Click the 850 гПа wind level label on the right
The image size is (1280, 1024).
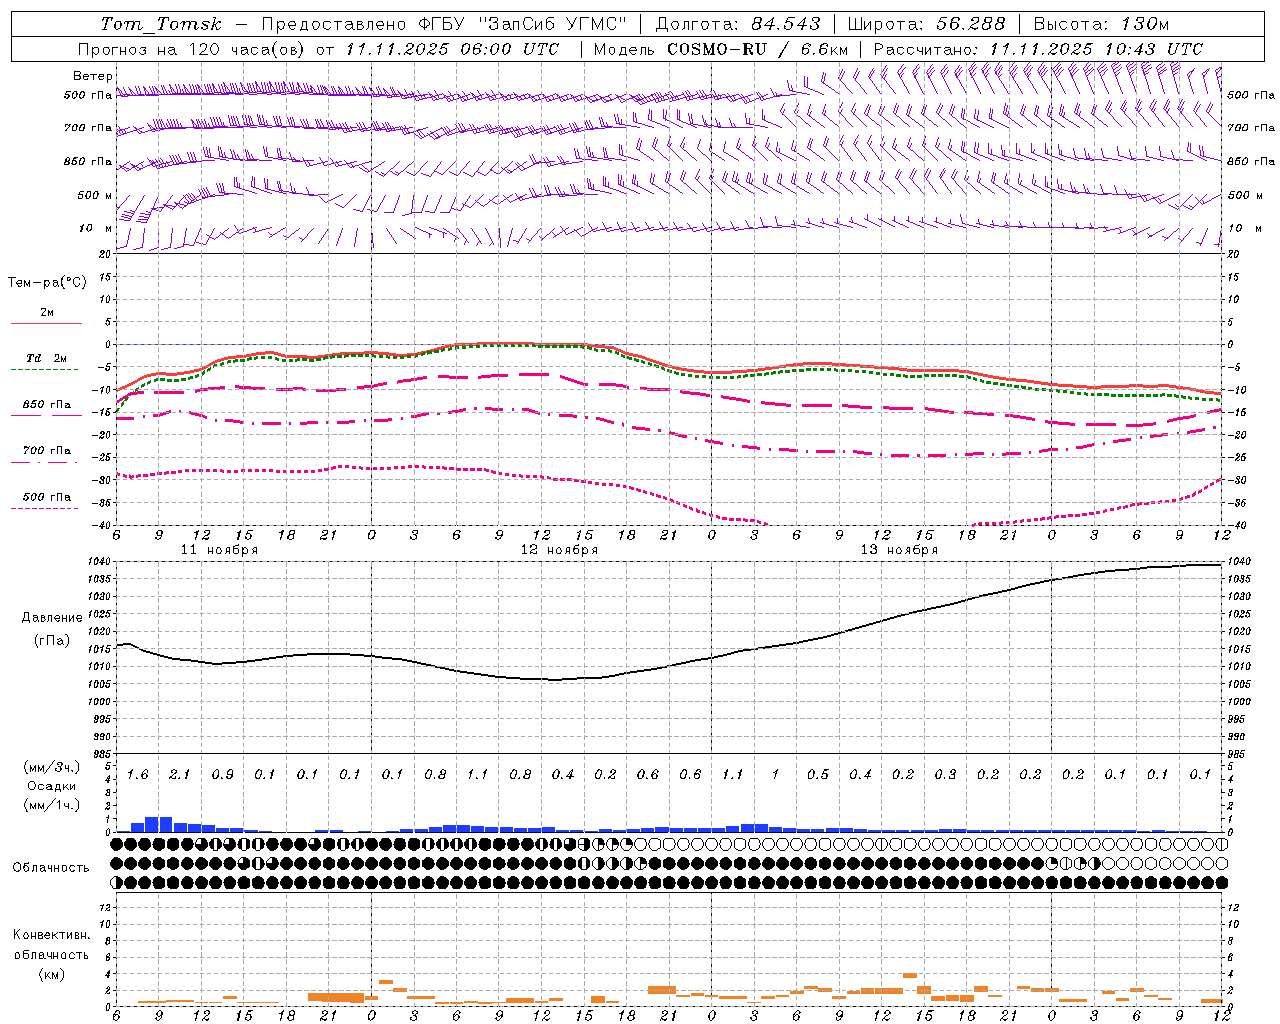[x=1251, y=161]
